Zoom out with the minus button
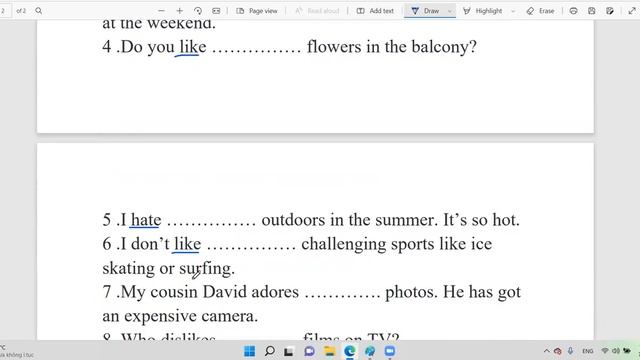Image resolution: width=640 pixels, height=360 pixels. coord(162,11)
